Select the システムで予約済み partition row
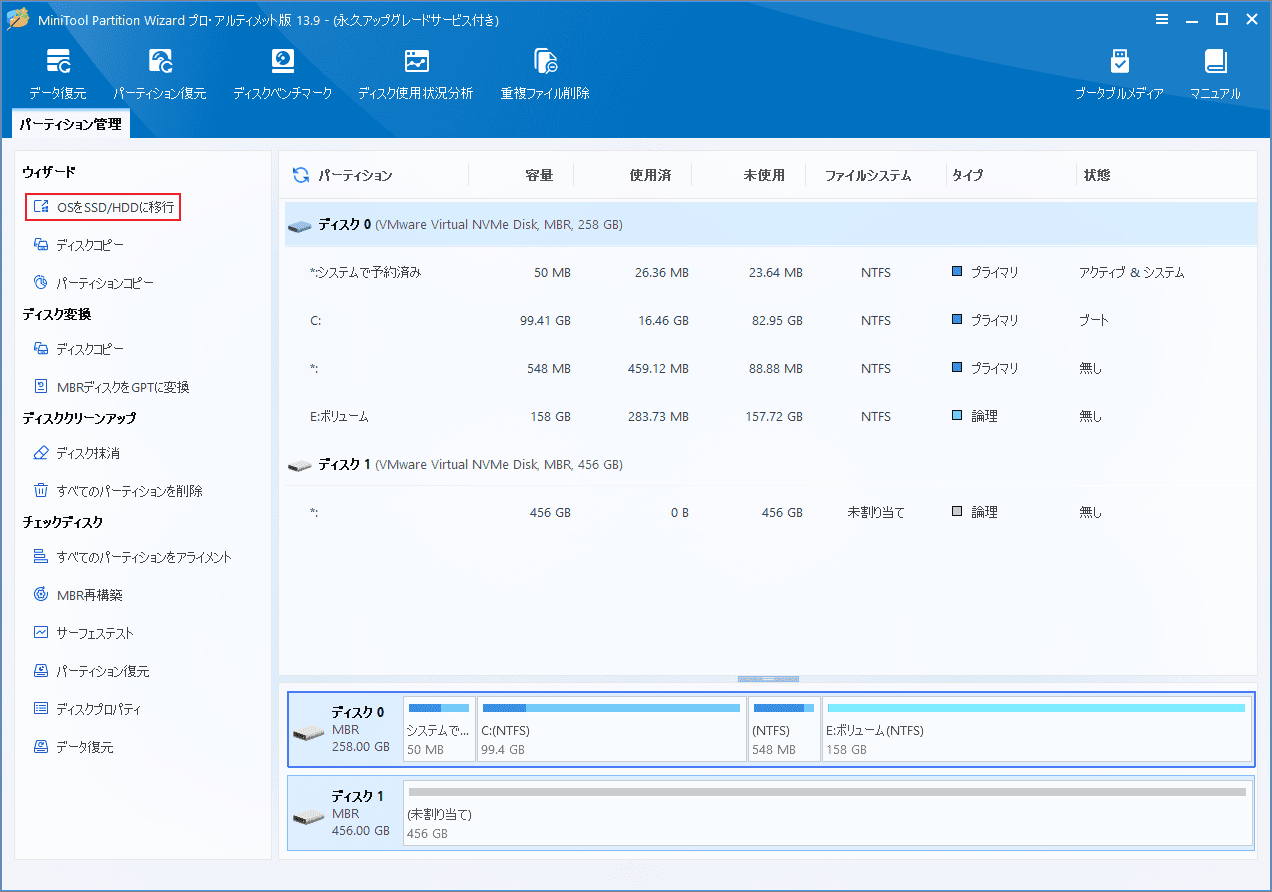Screen dimensions: 1272x892 coord(771,272)
